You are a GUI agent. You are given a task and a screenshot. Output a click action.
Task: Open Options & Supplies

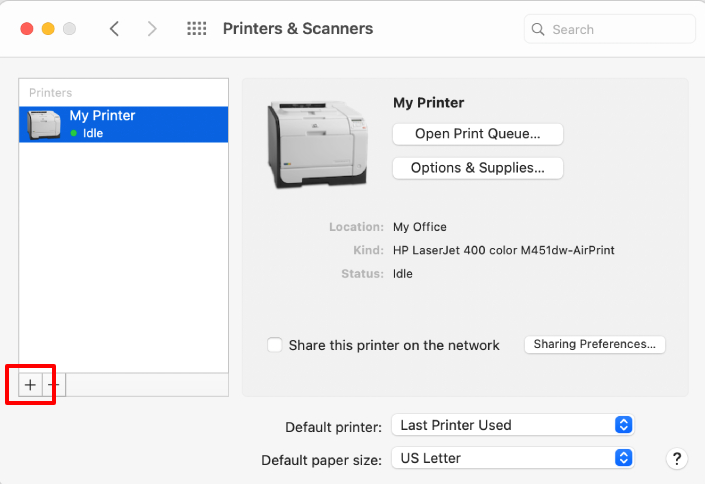coord(477,168)
